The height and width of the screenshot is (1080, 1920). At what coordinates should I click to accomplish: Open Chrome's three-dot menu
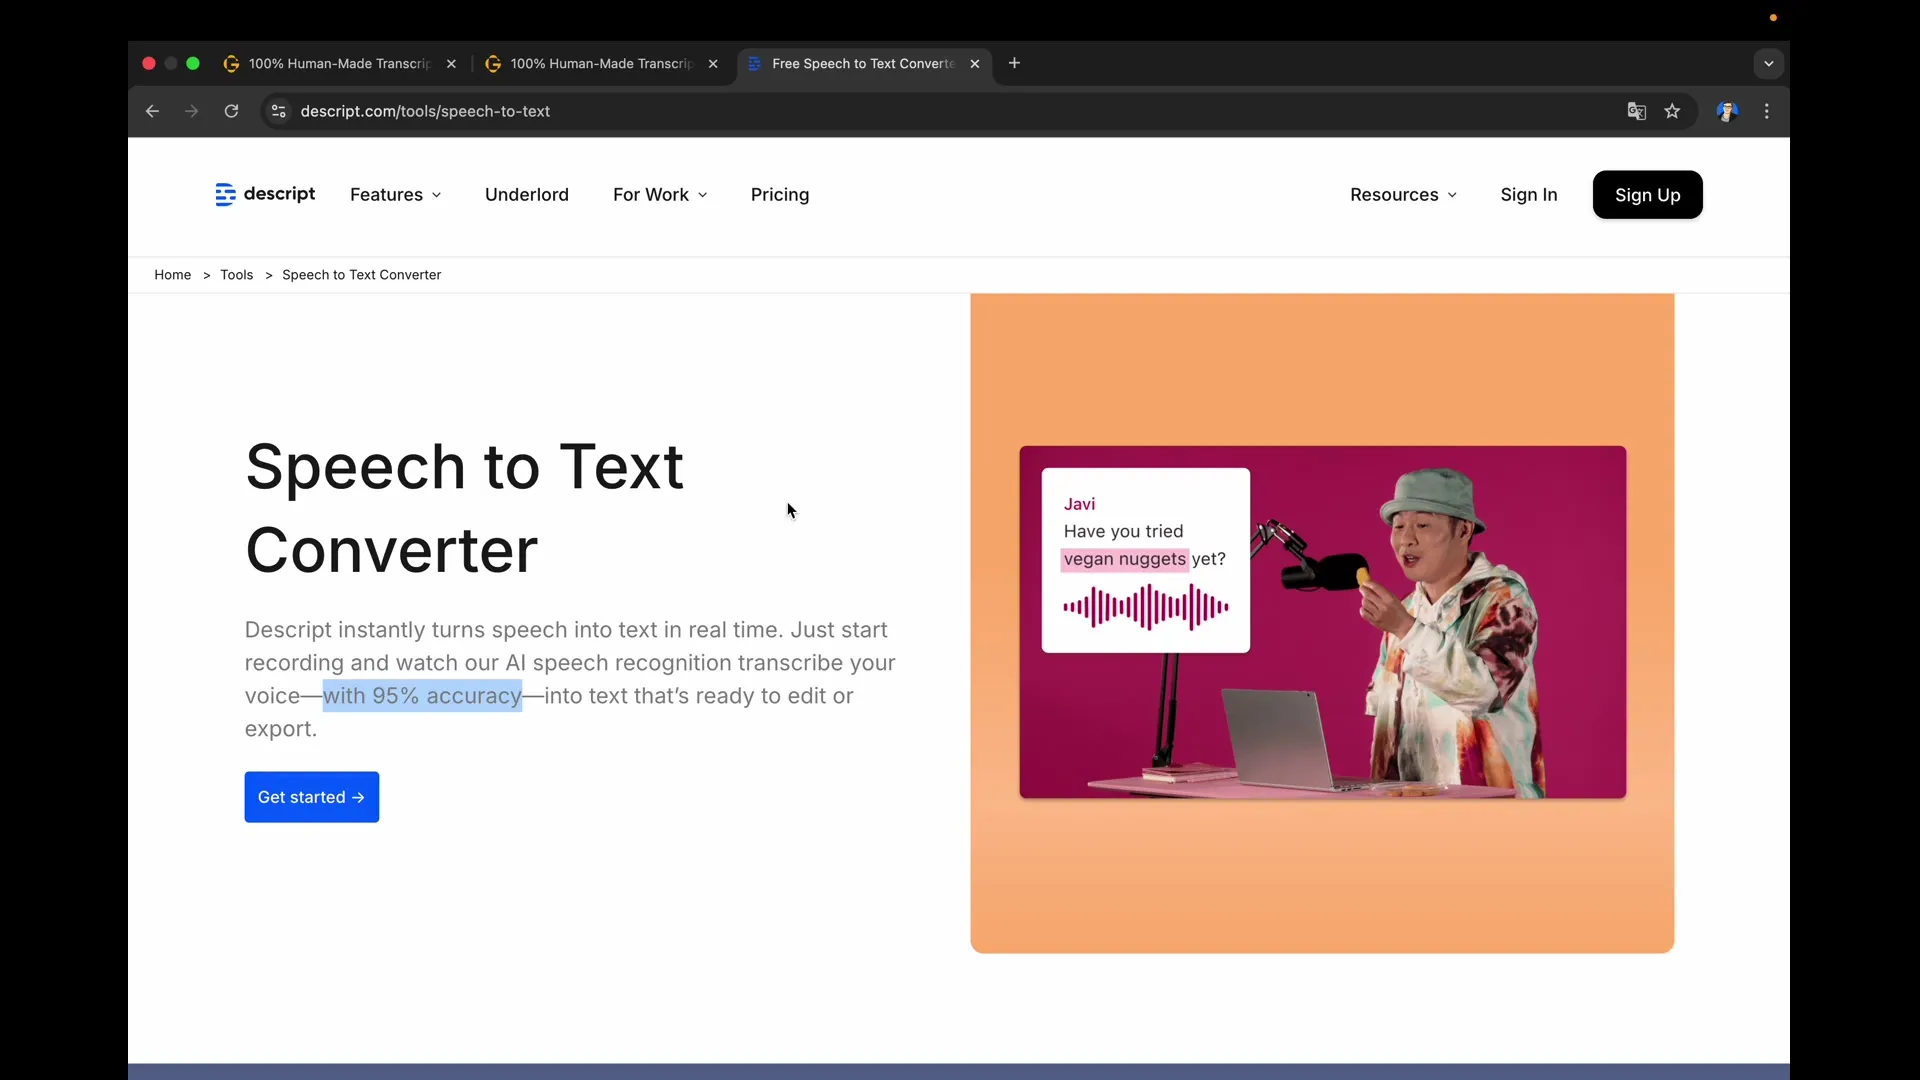[1767, 111]
